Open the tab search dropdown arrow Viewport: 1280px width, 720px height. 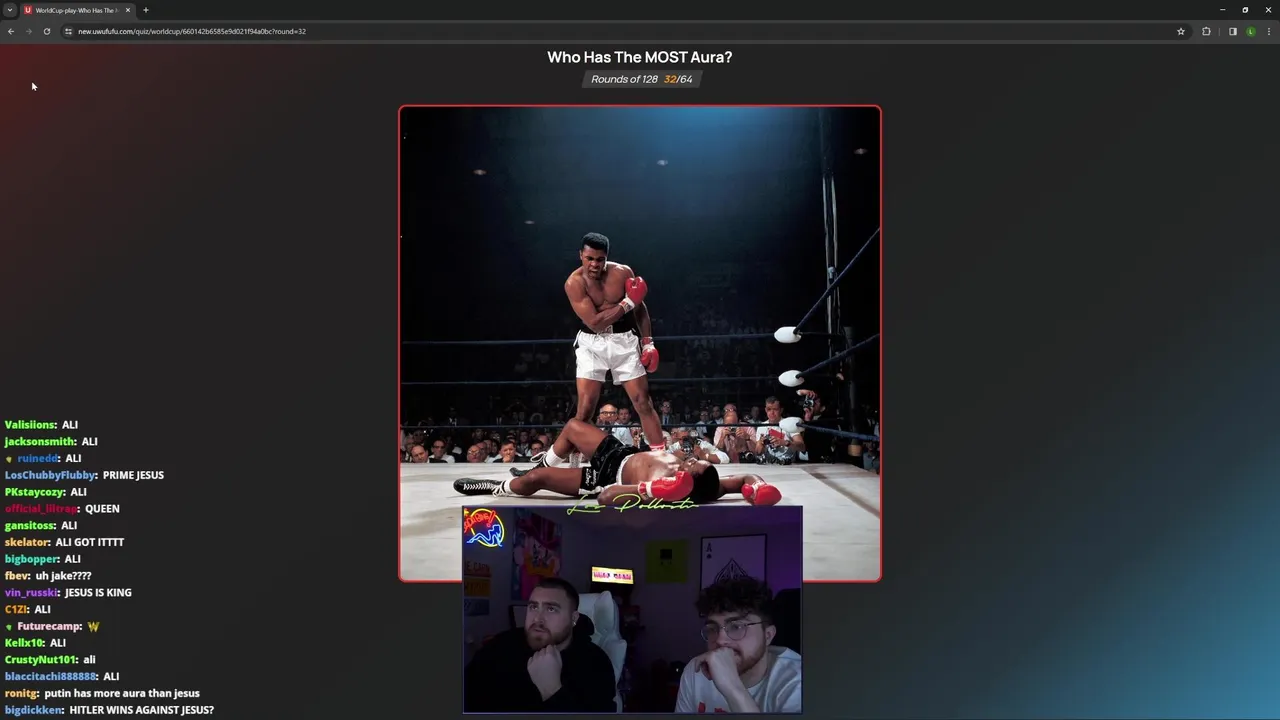click(x=10, y=10)
